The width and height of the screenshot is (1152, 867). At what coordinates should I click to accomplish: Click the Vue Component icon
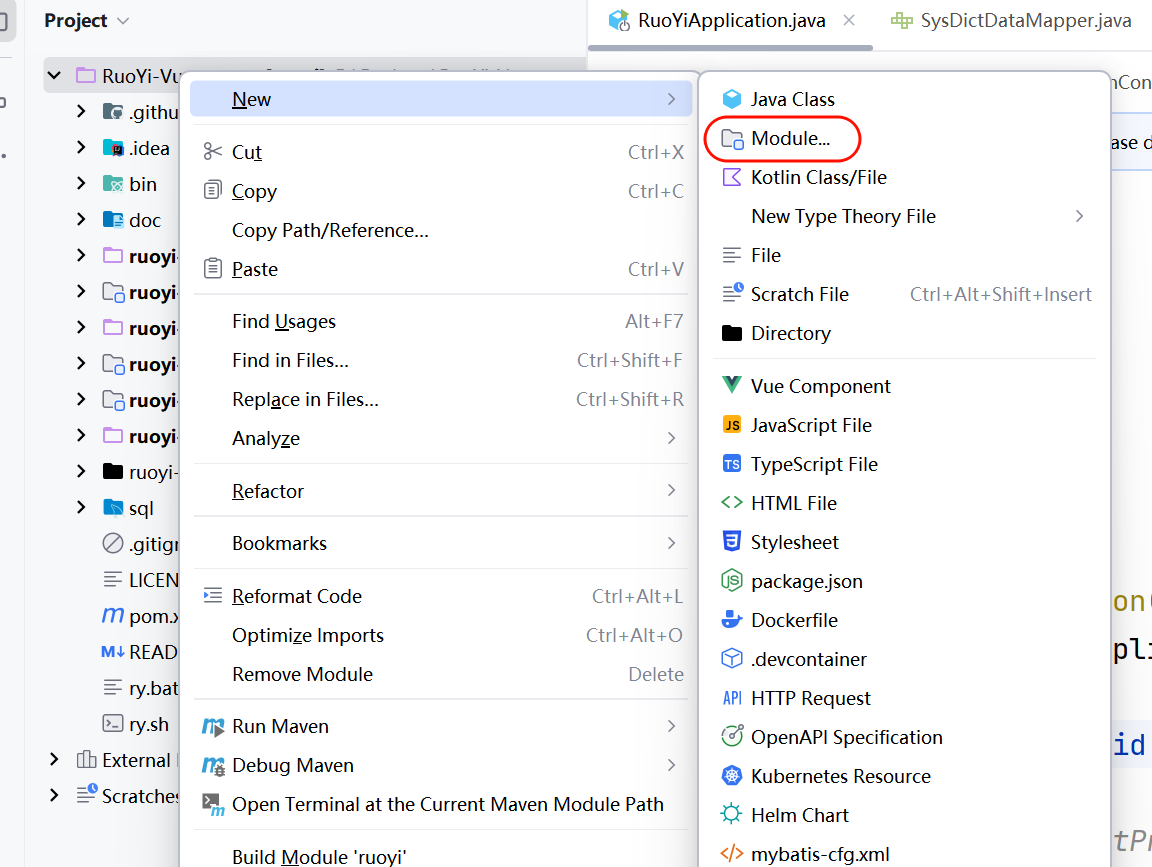click(x=732, y=386)
